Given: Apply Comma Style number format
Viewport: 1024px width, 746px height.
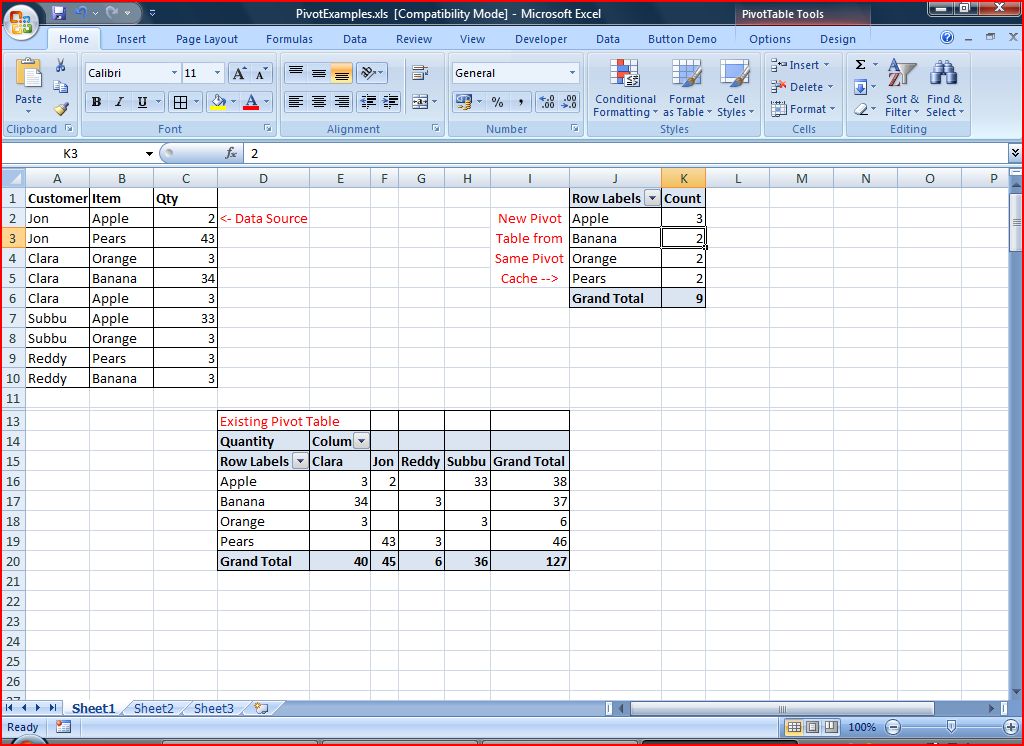Looking at the screenshot, I should click(520, 102).
